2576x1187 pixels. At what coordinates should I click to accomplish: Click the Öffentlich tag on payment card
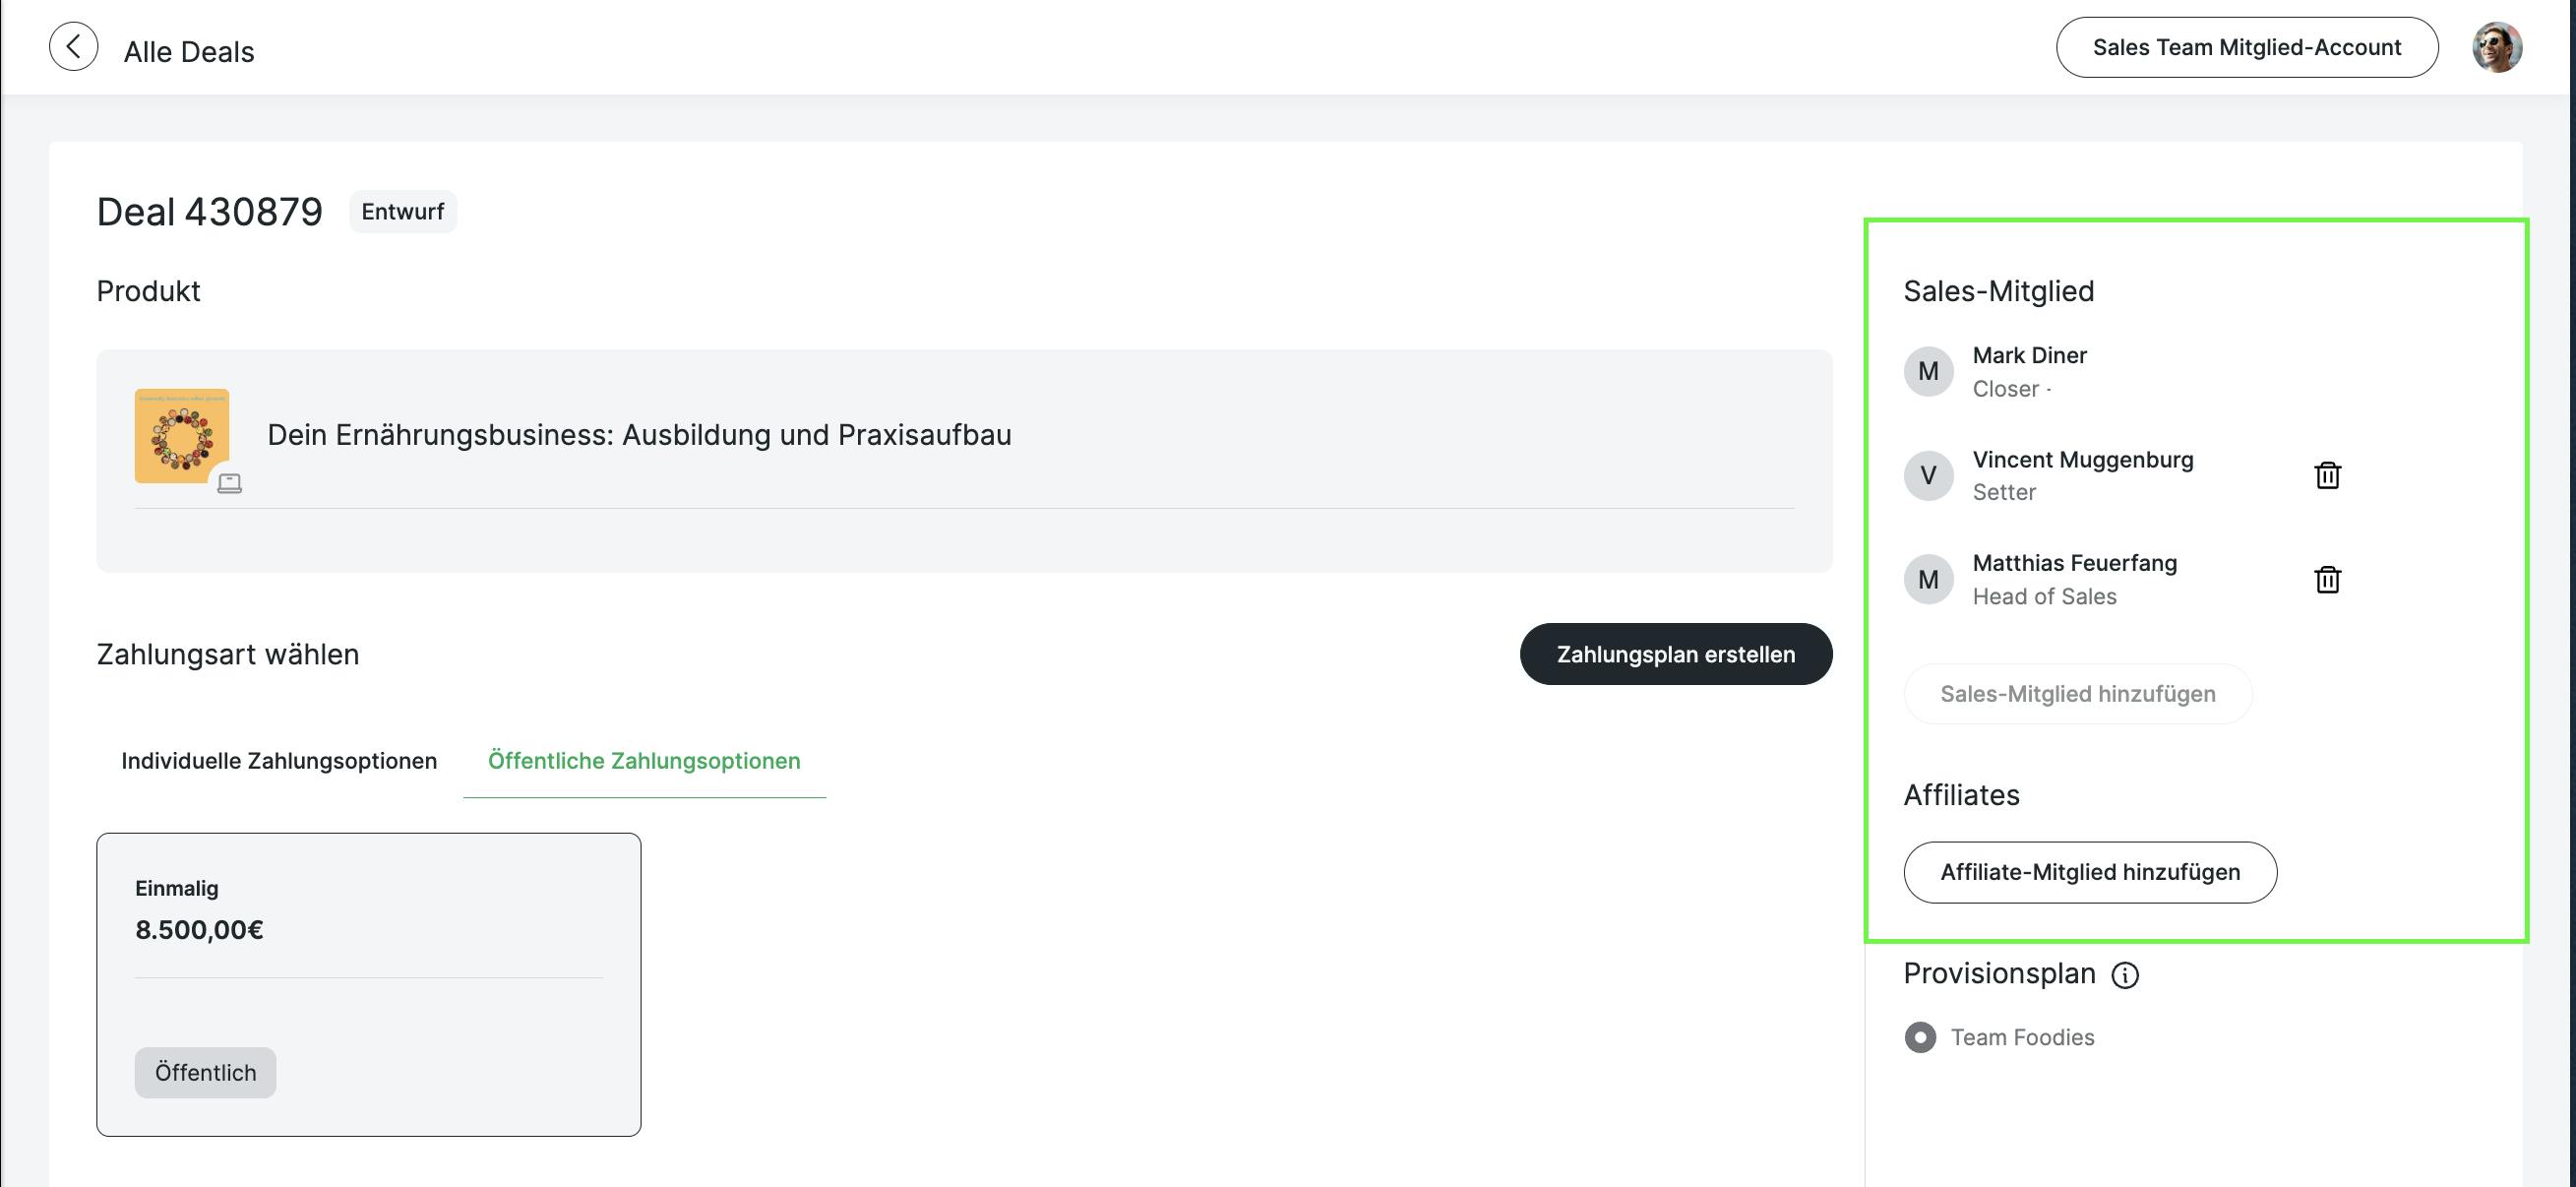pyautogui.click(x=205, y=1073)
